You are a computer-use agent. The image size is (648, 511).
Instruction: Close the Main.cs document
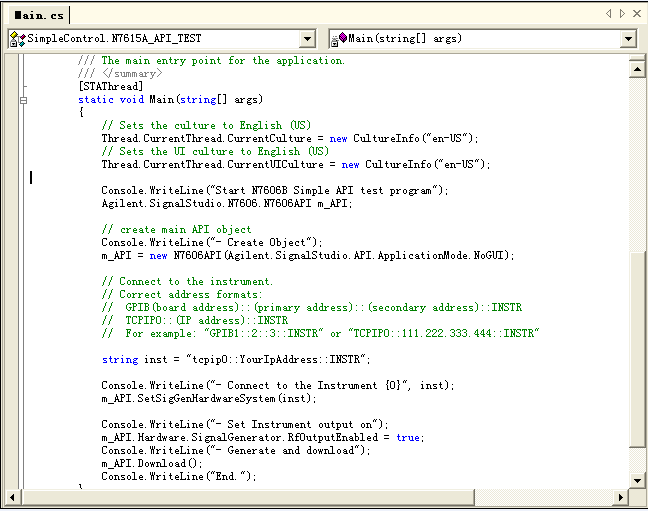637,14
